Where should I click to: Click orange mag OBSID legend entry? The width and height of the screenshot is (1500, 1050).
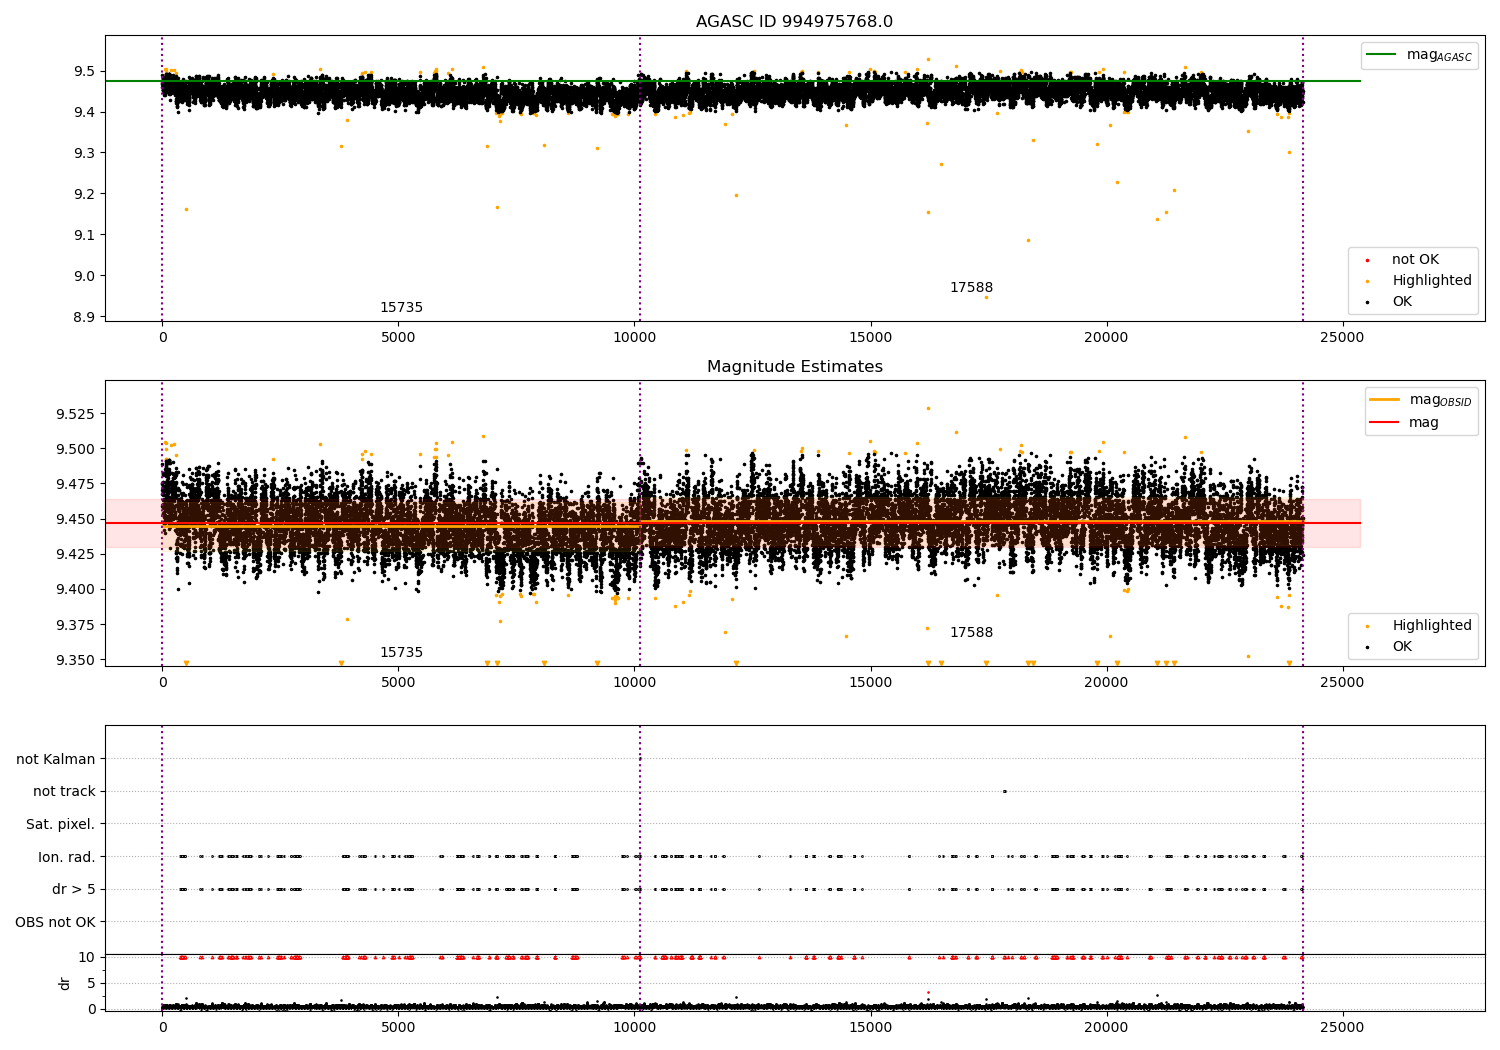[1420, 400]
